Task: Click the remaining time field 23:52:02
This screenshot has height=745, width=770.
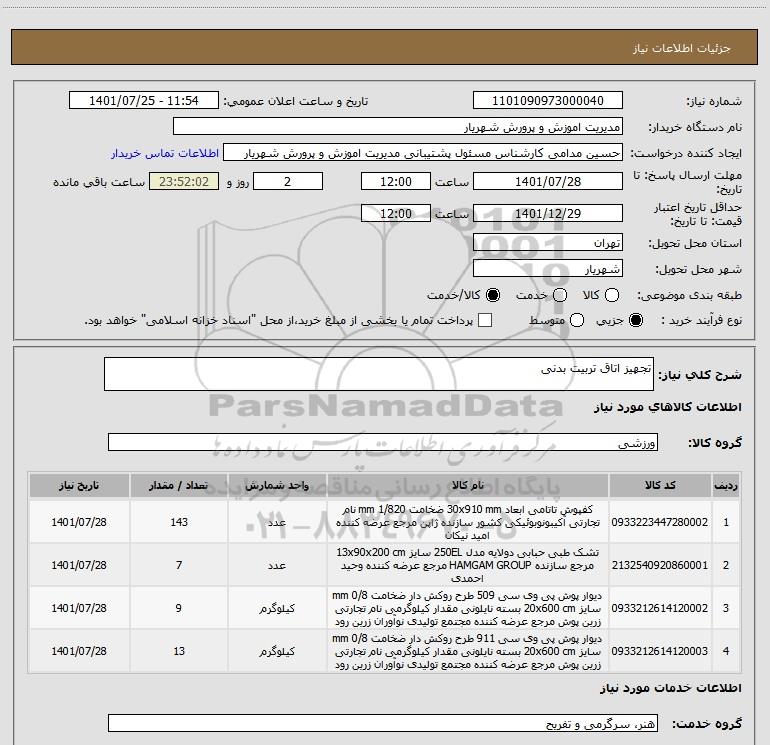Action: pos(184,181)
